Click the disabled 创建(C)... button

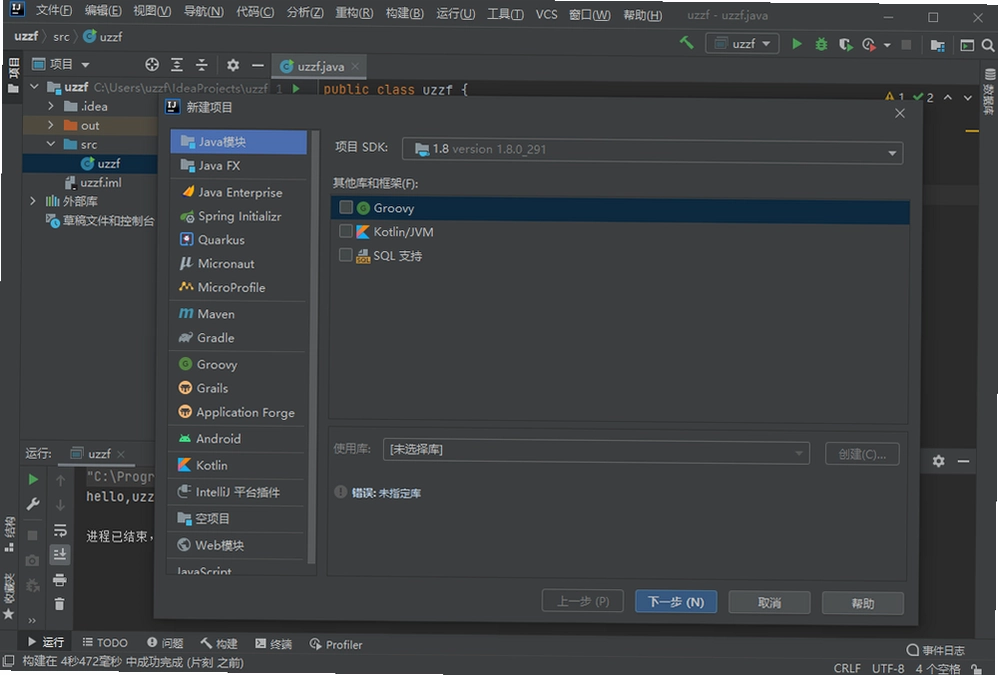[x=862, y=454]
